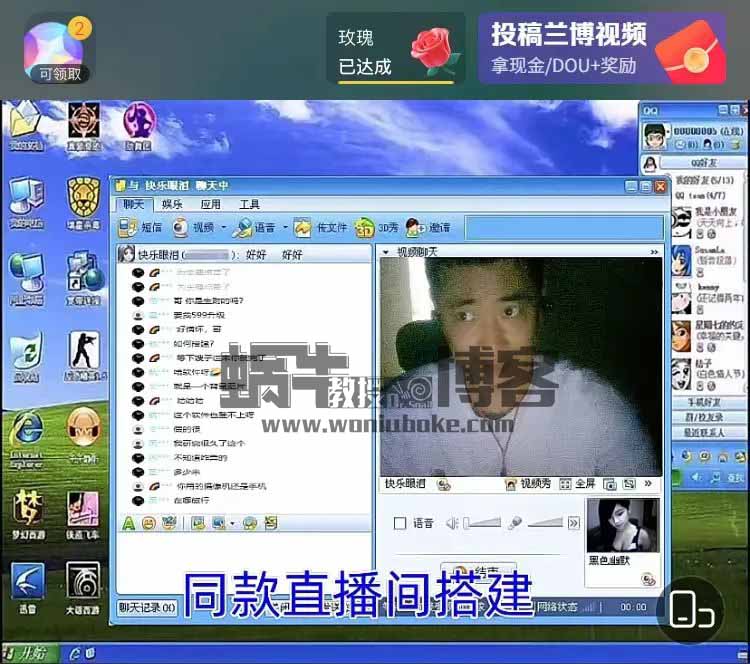The height and width of the screenshot is (664, 750).
Task: Click the 黑色幽默 self video thumbnail
Action: point(622,526)
